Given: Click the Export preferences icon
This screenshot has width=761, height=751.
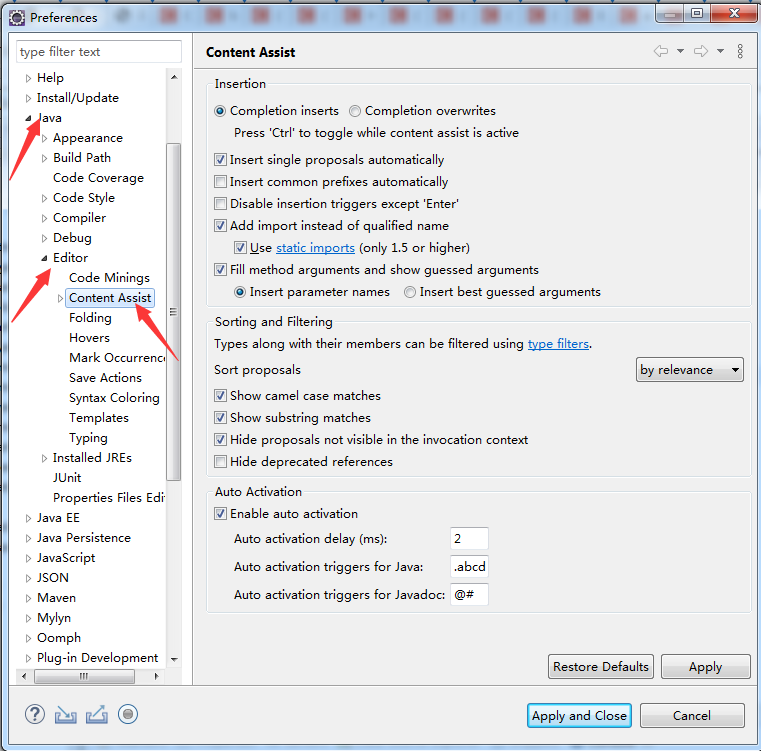Looking at the screenshot, I should pos(97,714).
